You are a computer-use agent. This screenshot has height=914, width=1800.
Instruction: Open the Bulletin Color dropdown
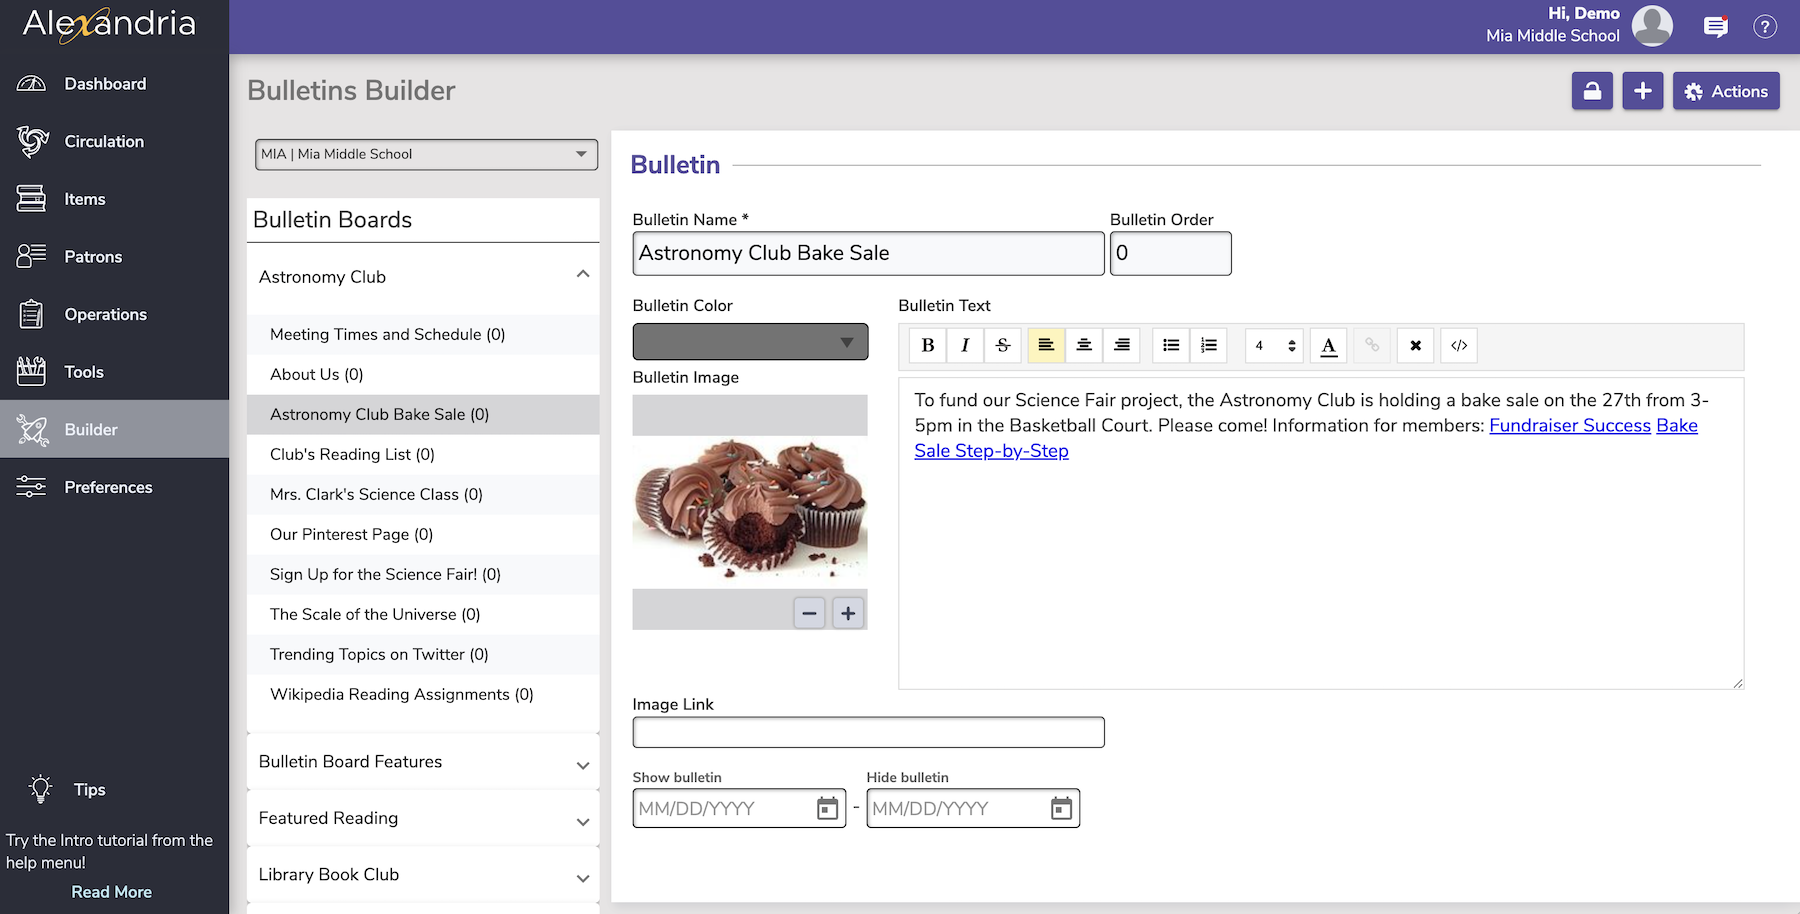[750, 341]
